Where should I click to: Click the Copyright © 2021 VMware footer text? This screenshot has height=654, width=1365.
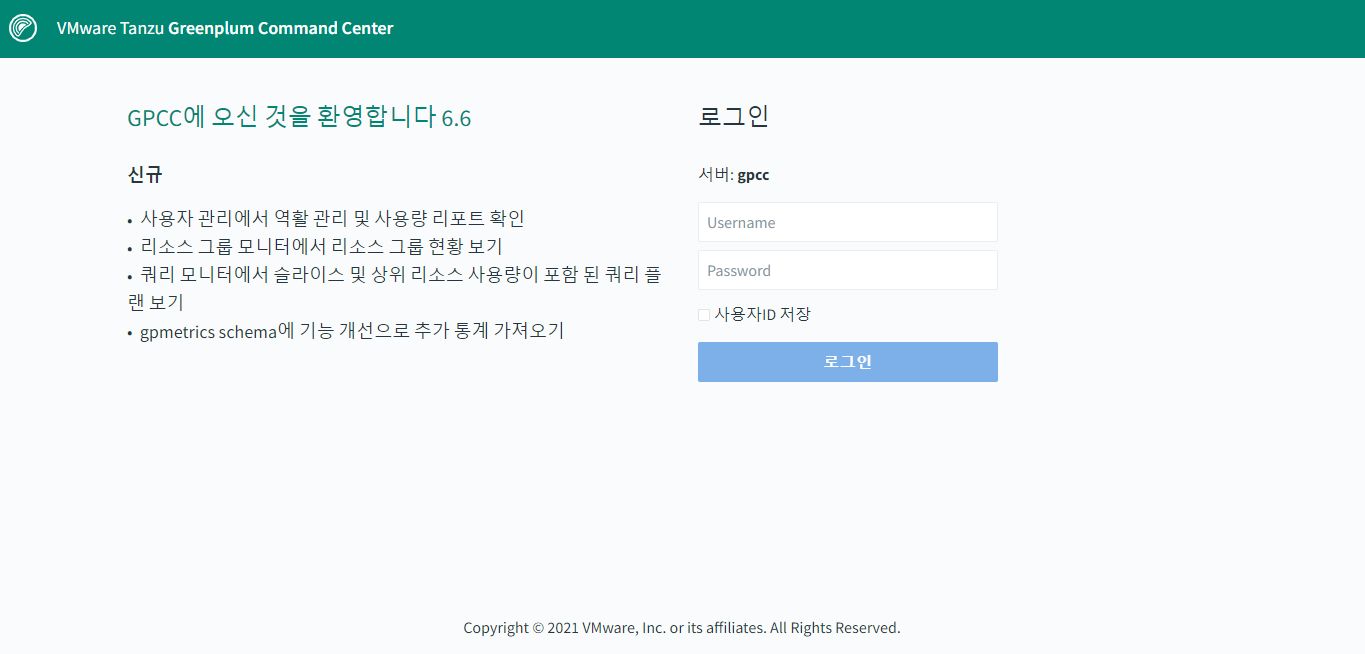coord(682,628)
